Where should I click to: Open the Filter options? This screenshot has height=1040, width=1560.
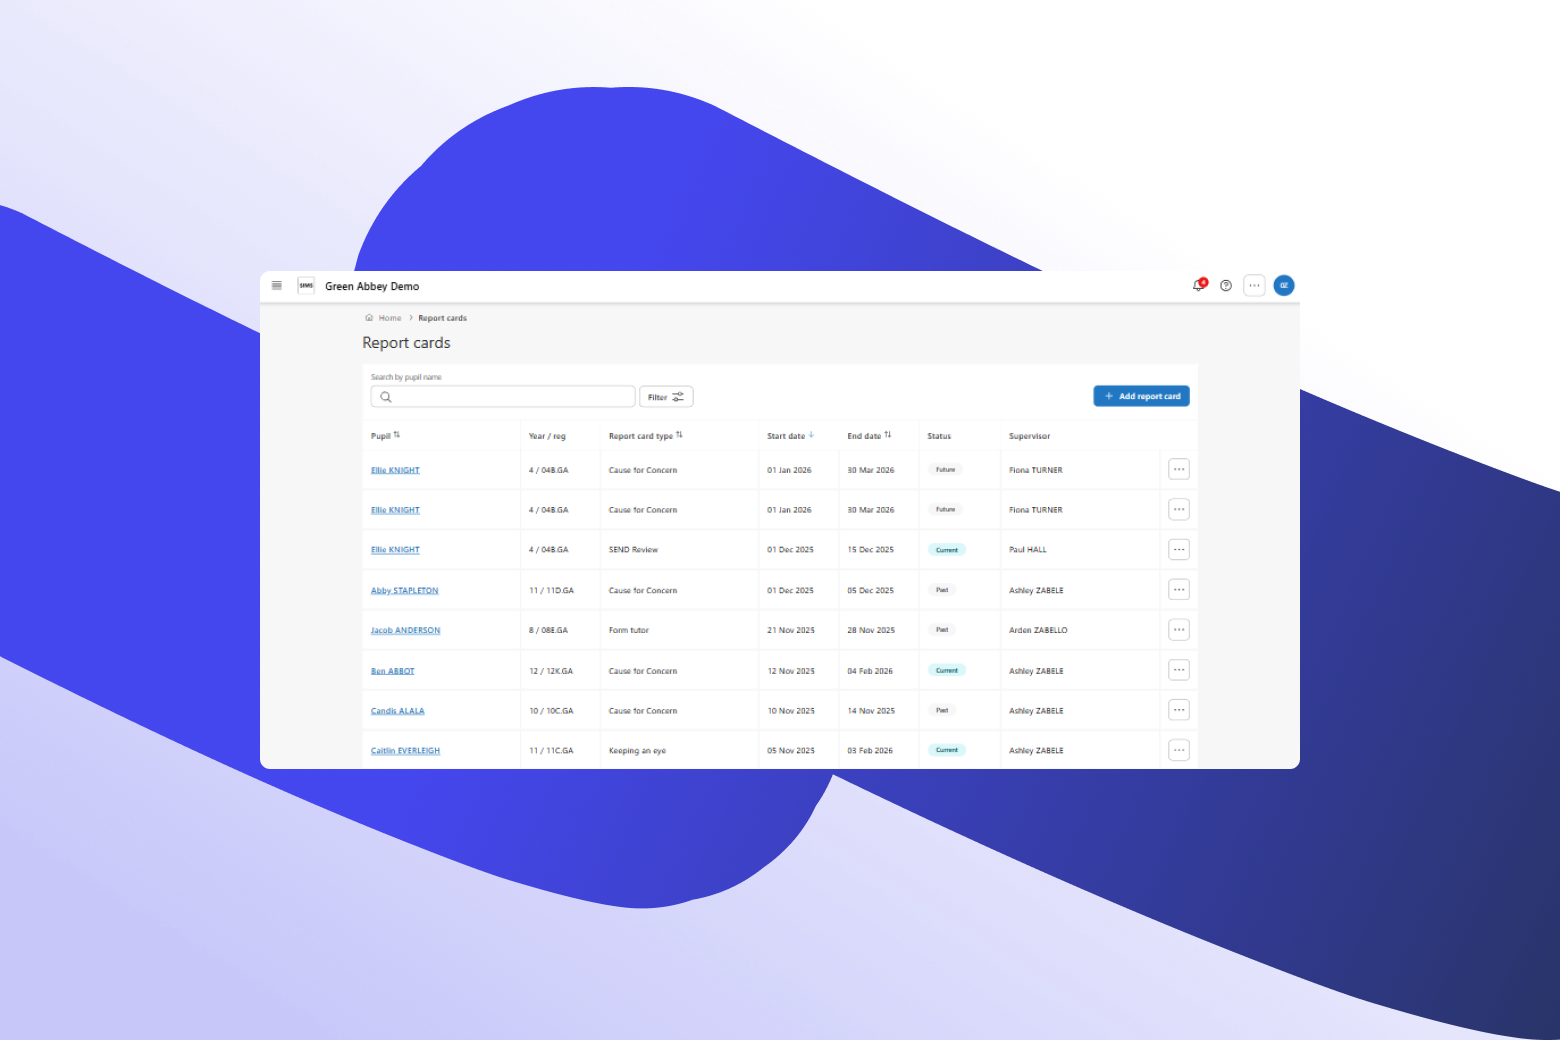[x=666, y=397]
